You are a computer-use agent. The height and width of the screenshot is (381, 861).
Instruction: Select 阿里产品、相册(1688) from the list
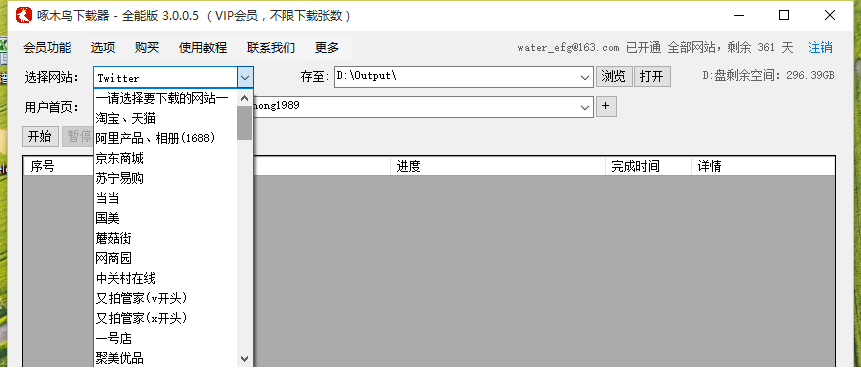coord(166,138)
